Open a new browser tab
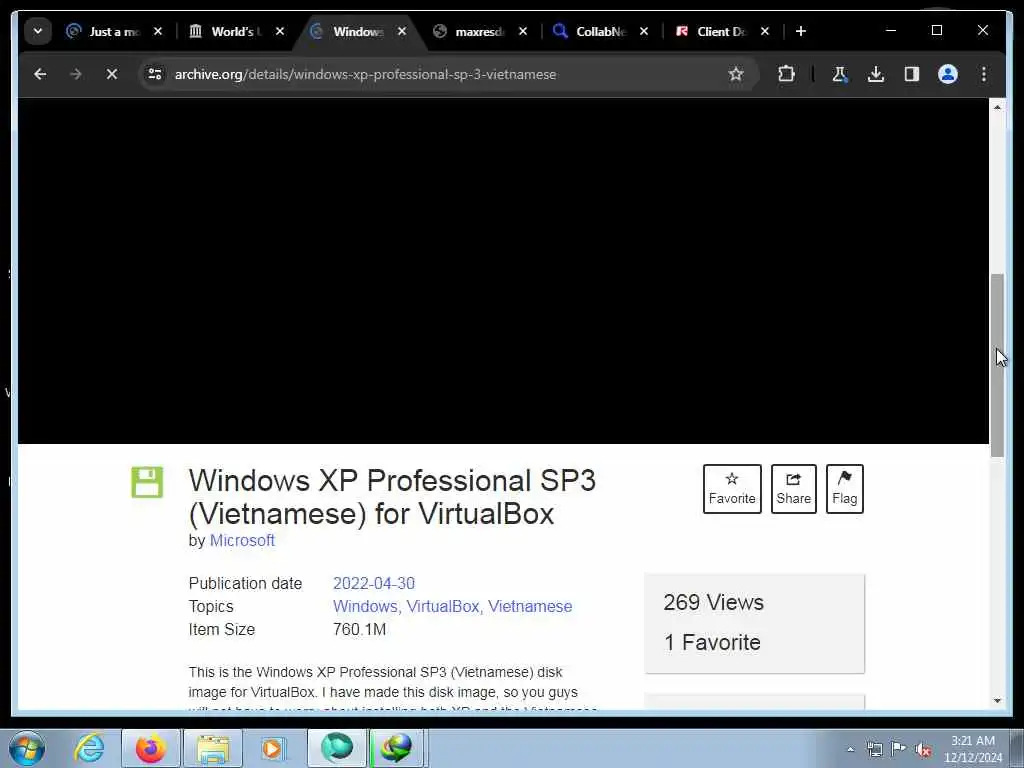The width and height of the screenshot is (1024, 768). 801,31
